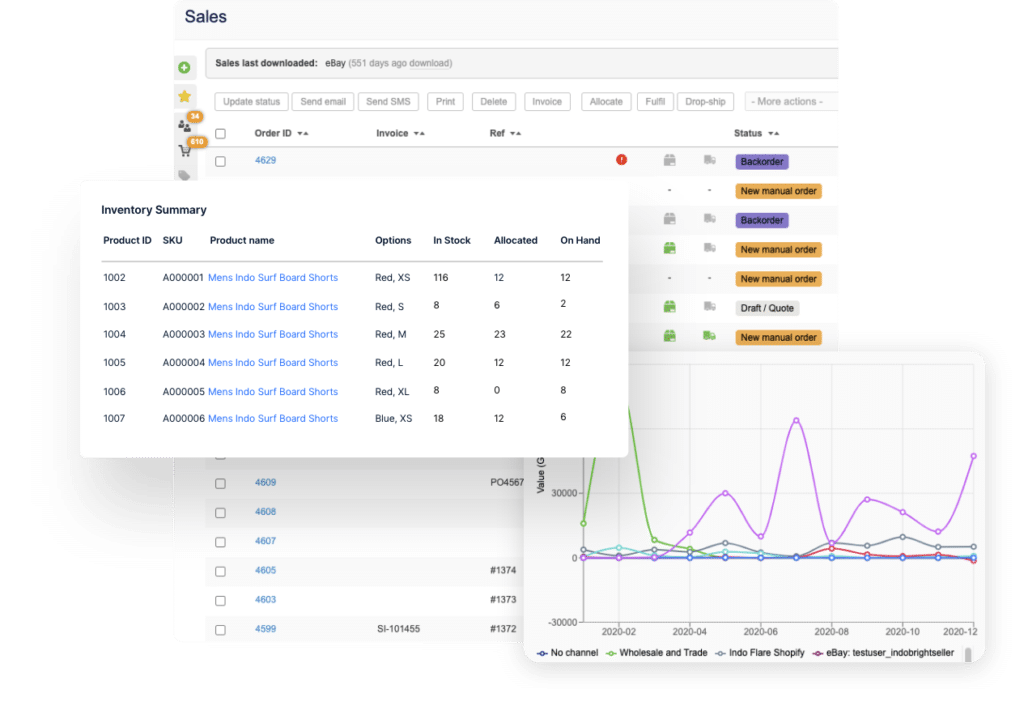The height and width of the screenshot is (706, 1024).
Task: Sort by the Status column arrows
Action: click(x=774, y=133)
